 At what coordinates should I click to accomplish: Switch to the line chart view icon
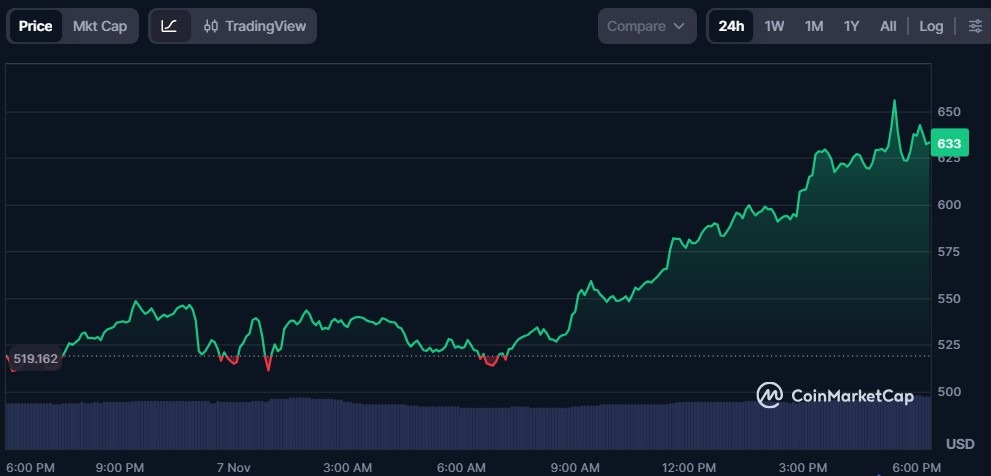[169, 26]
